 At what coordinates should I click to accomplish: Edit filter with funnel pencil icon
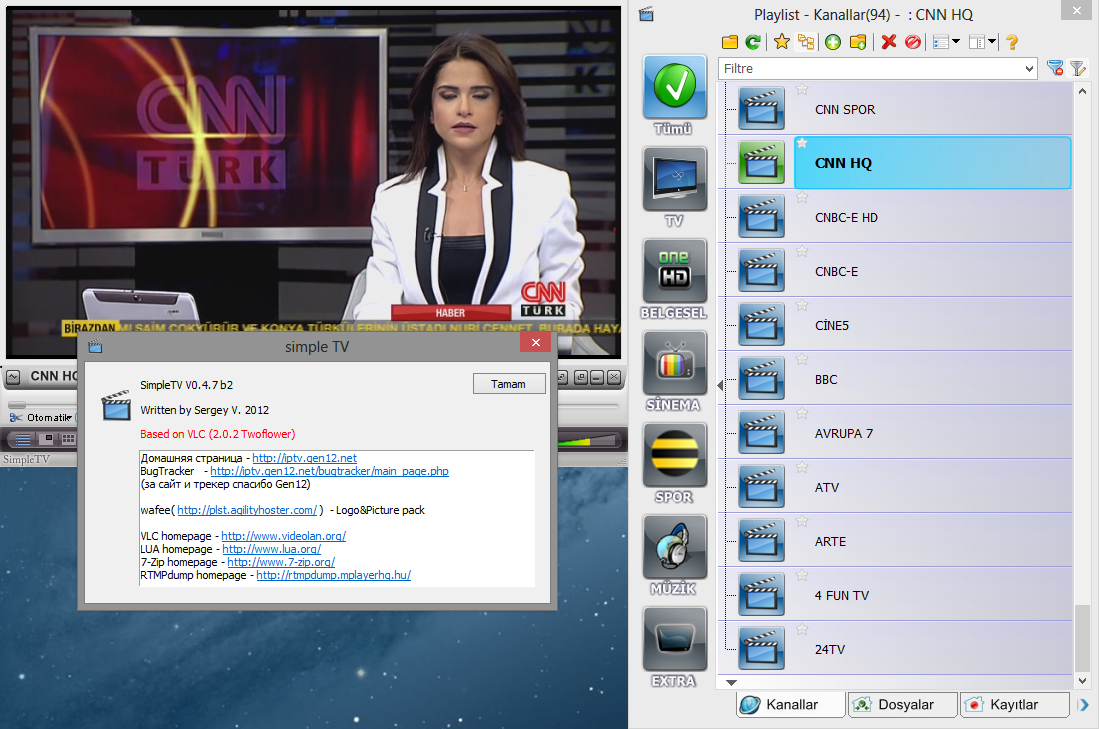[x=1078, y=68]
